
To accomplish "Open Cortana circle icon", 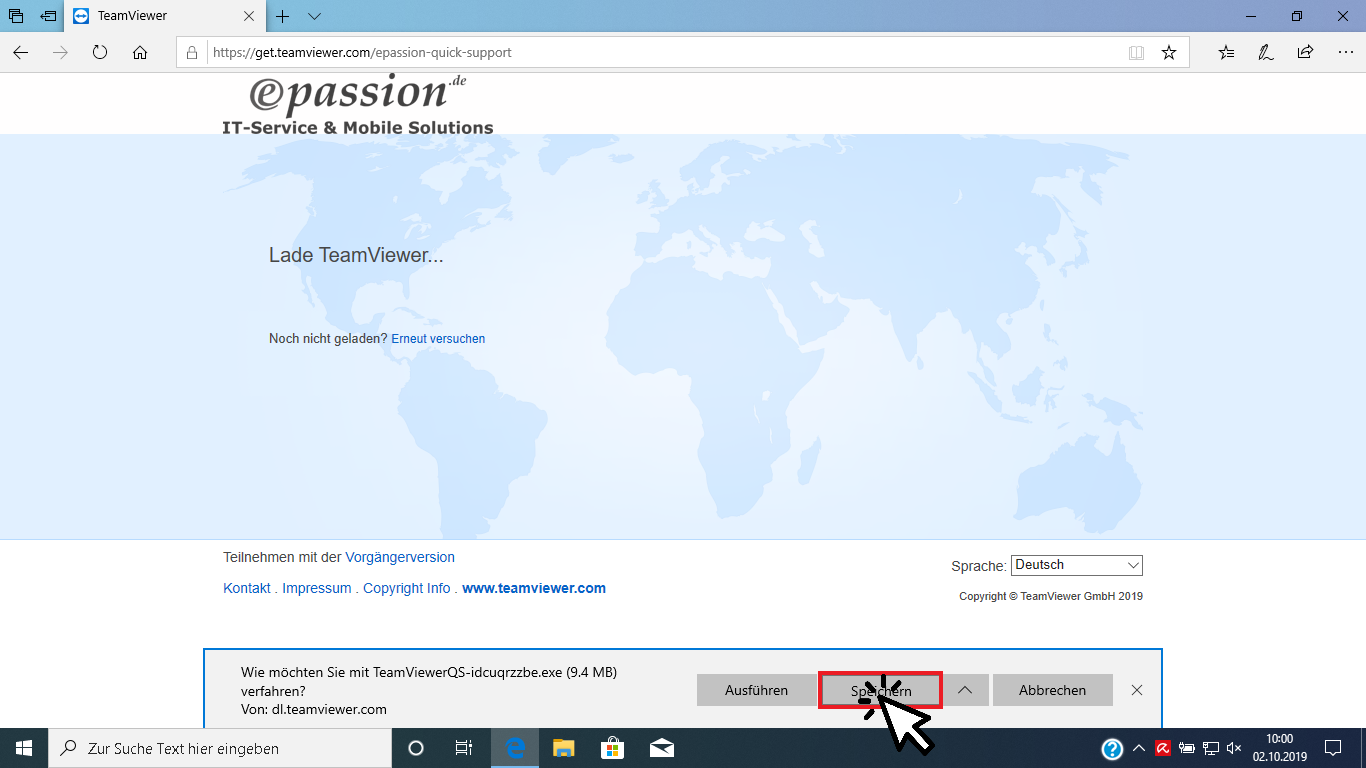I will 416,748.
